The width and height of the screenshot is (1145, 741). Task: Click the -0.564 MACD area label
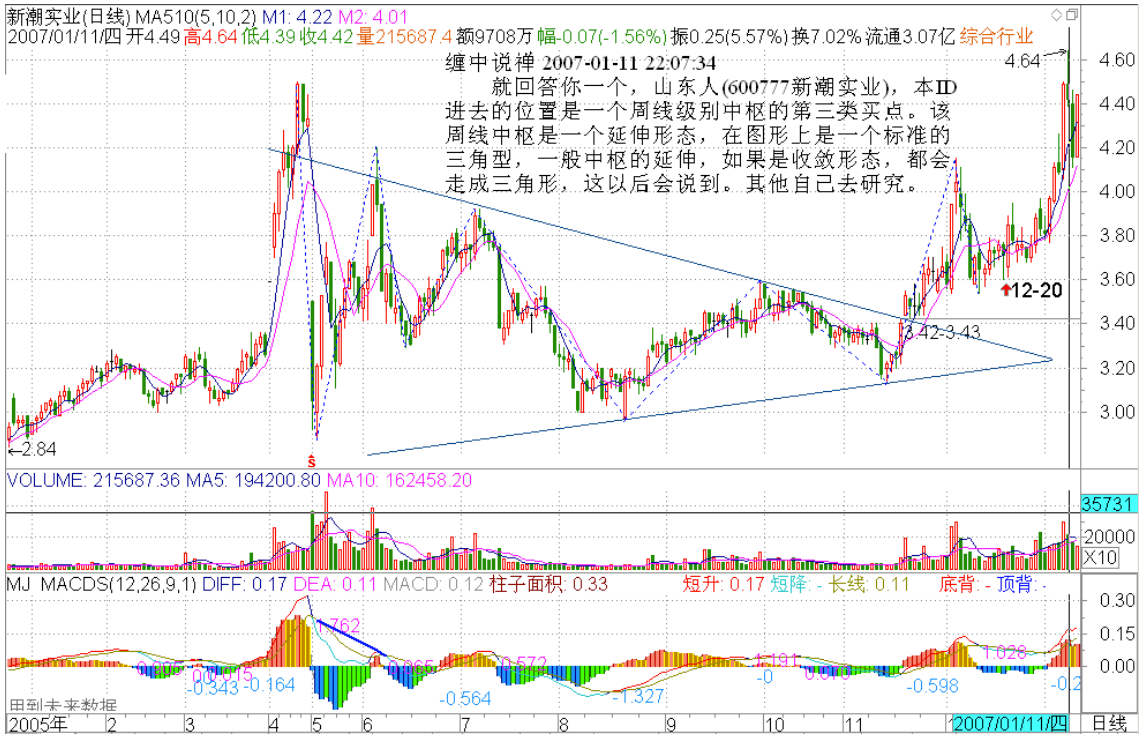coord(465,699)
